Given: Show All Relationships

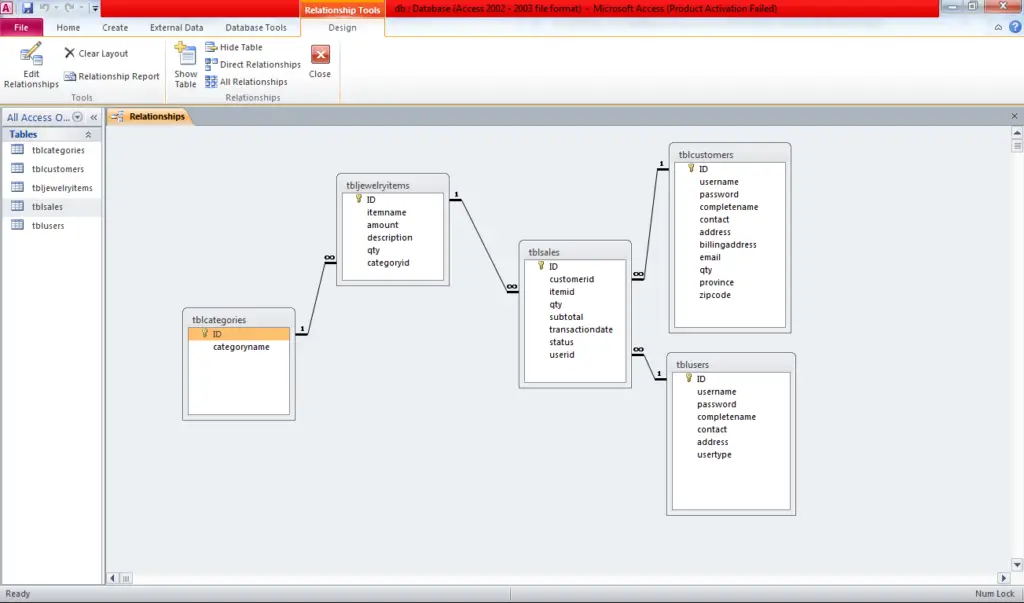Looking at the screenshot, I should pyautogui.click(x=246, y=82).
